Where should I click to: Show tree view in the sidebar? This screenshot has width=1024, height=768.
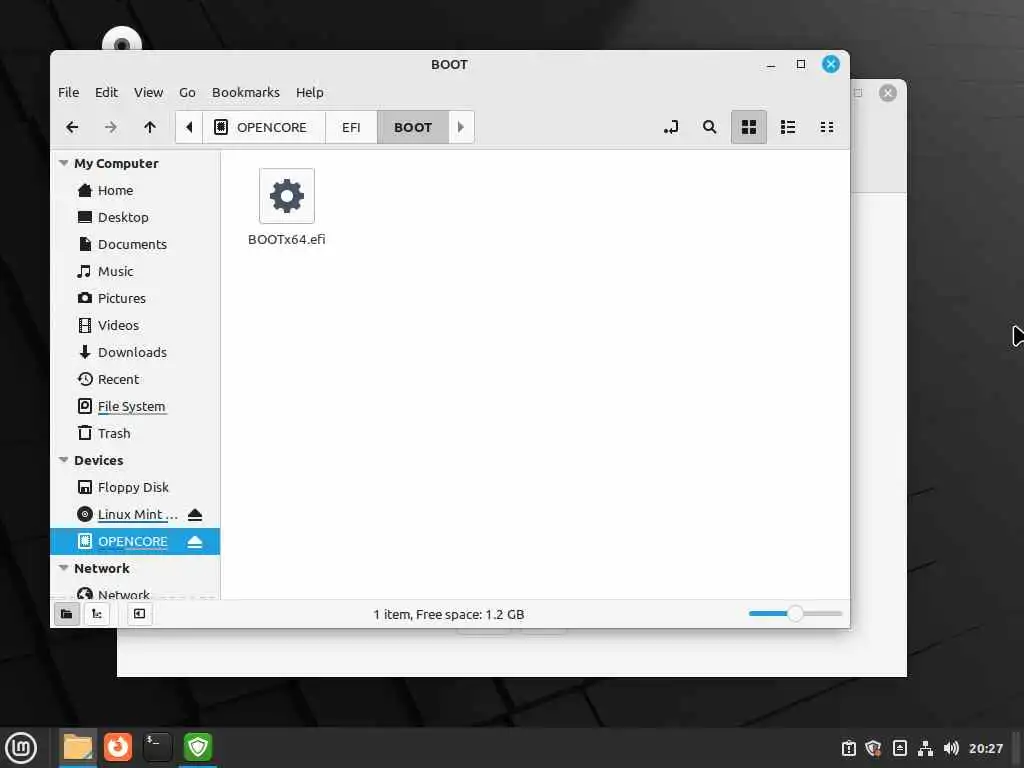click(x=97, y=614)
